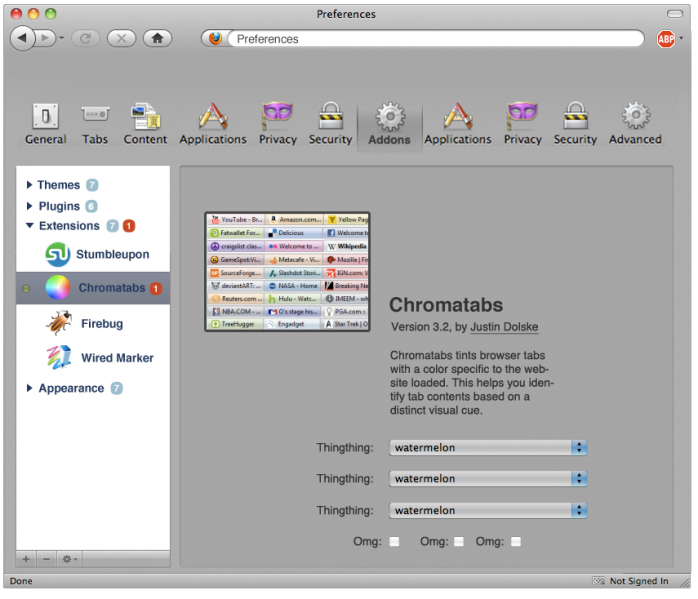This screenshot has height=599, width=698.
Task: Click the sync icon beside Not Signed In
Action: 598,581
